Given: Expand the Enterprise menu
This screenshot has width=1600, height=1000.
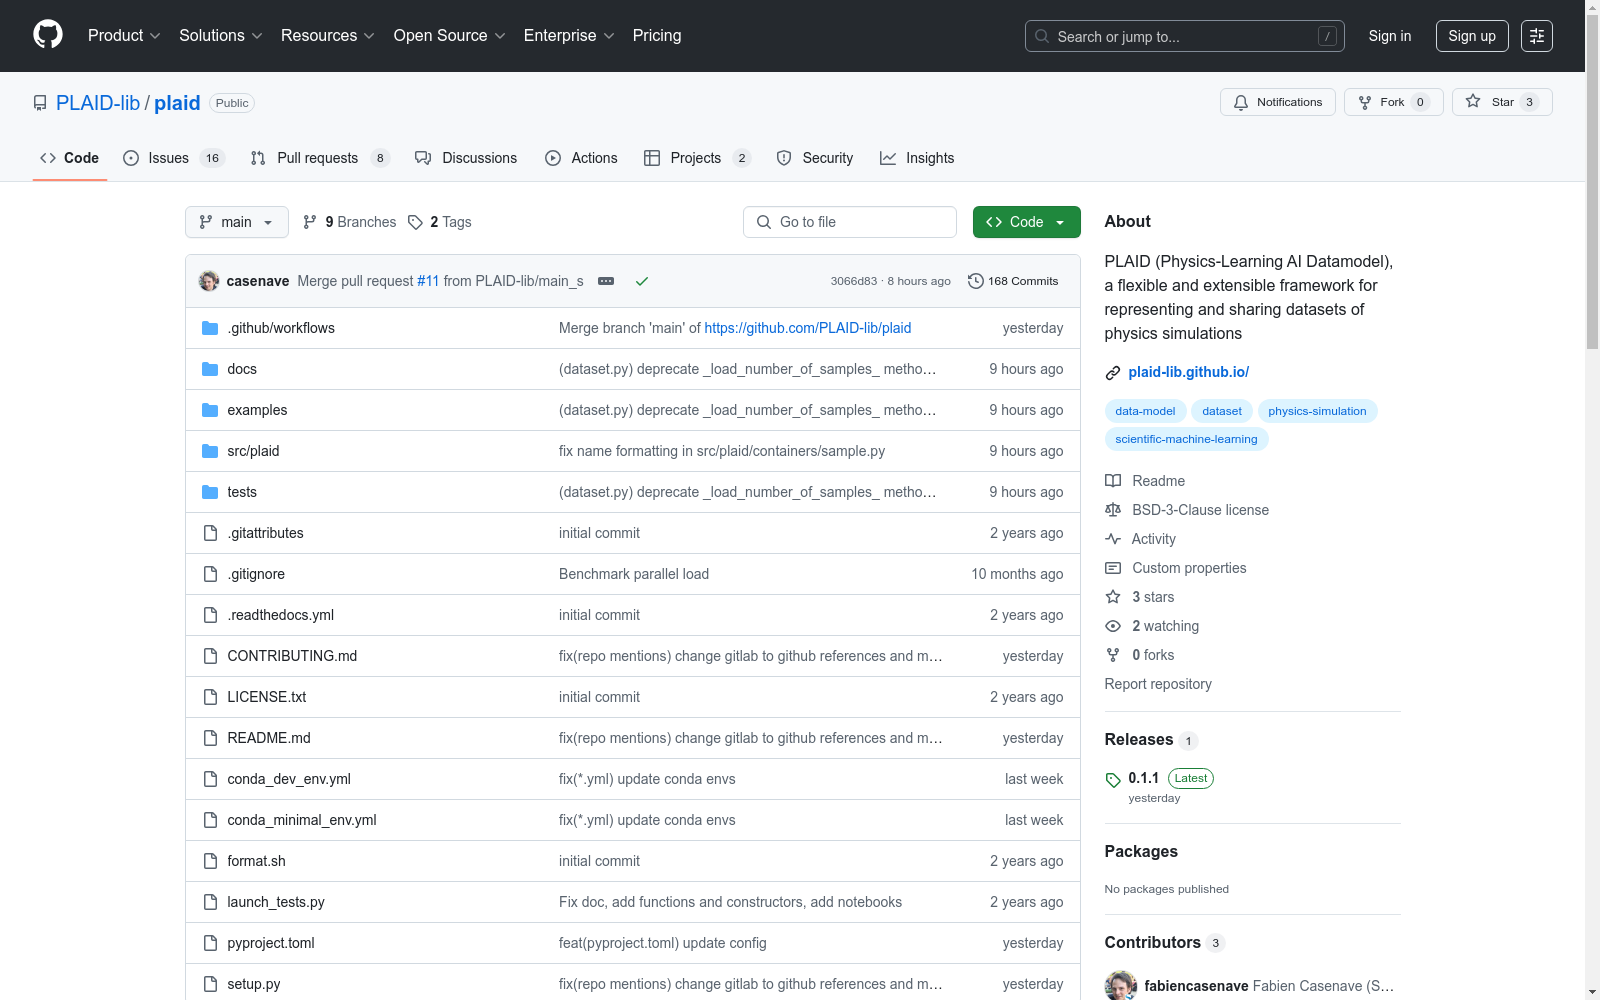Looking at the screenshot, I should 569,36.
